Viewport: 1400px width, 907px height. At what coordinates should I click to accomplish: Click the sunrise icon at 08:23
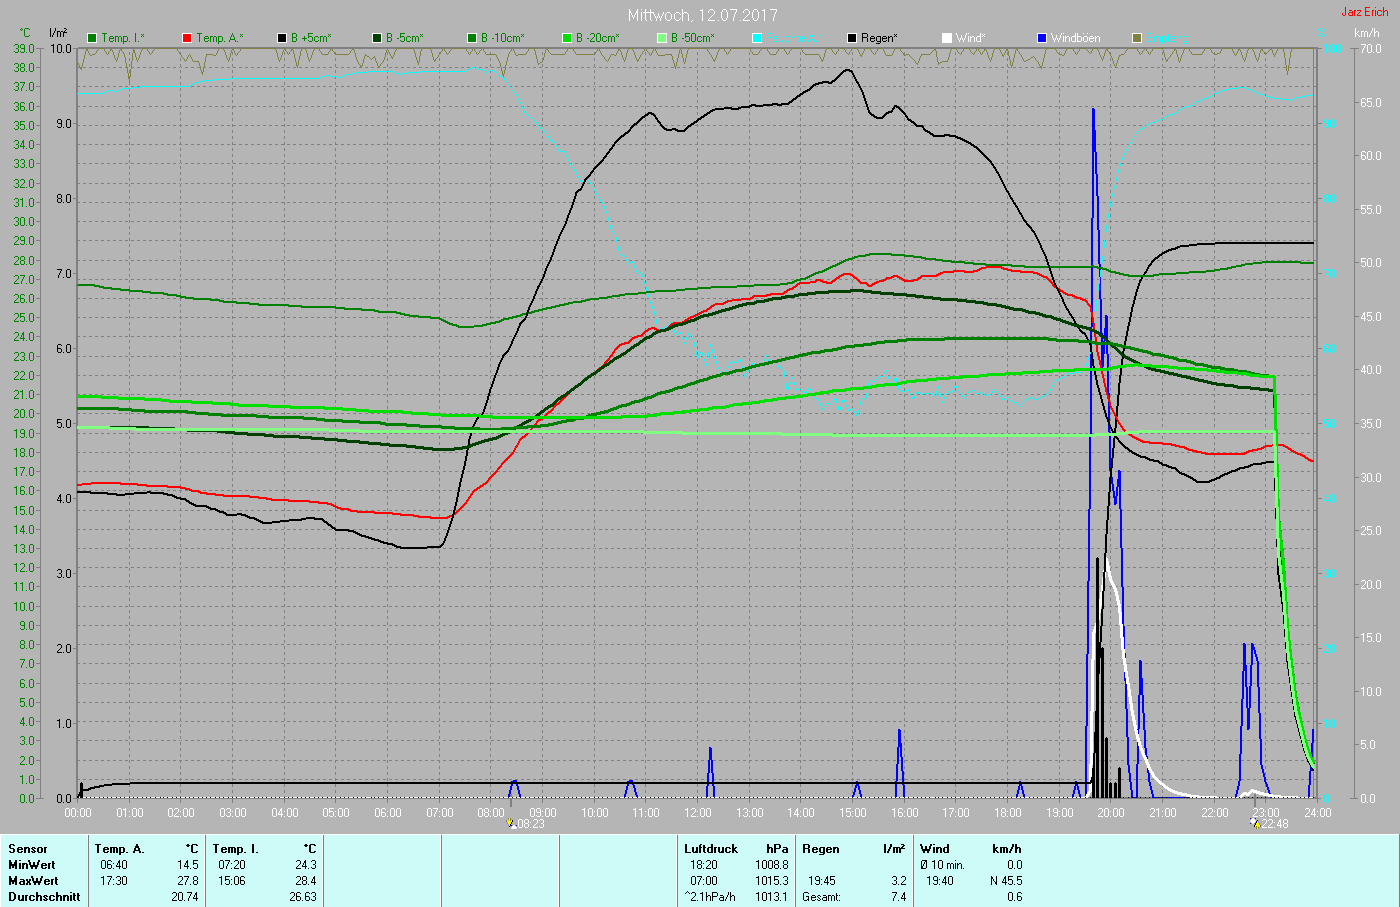[x=511, y=824]
